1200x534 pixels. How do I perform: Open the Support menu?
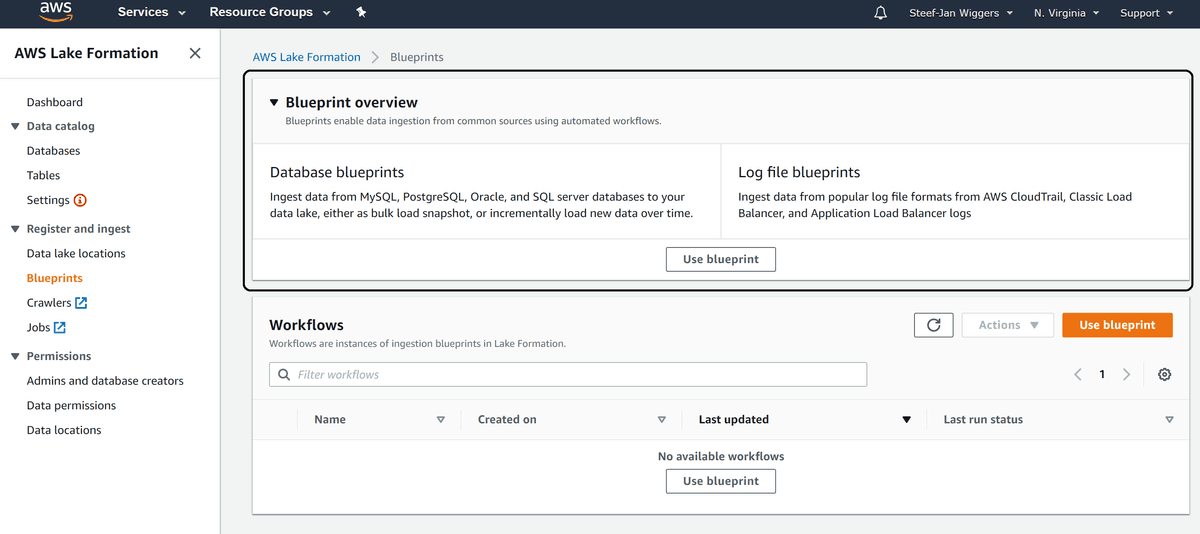click(1146, 13)
